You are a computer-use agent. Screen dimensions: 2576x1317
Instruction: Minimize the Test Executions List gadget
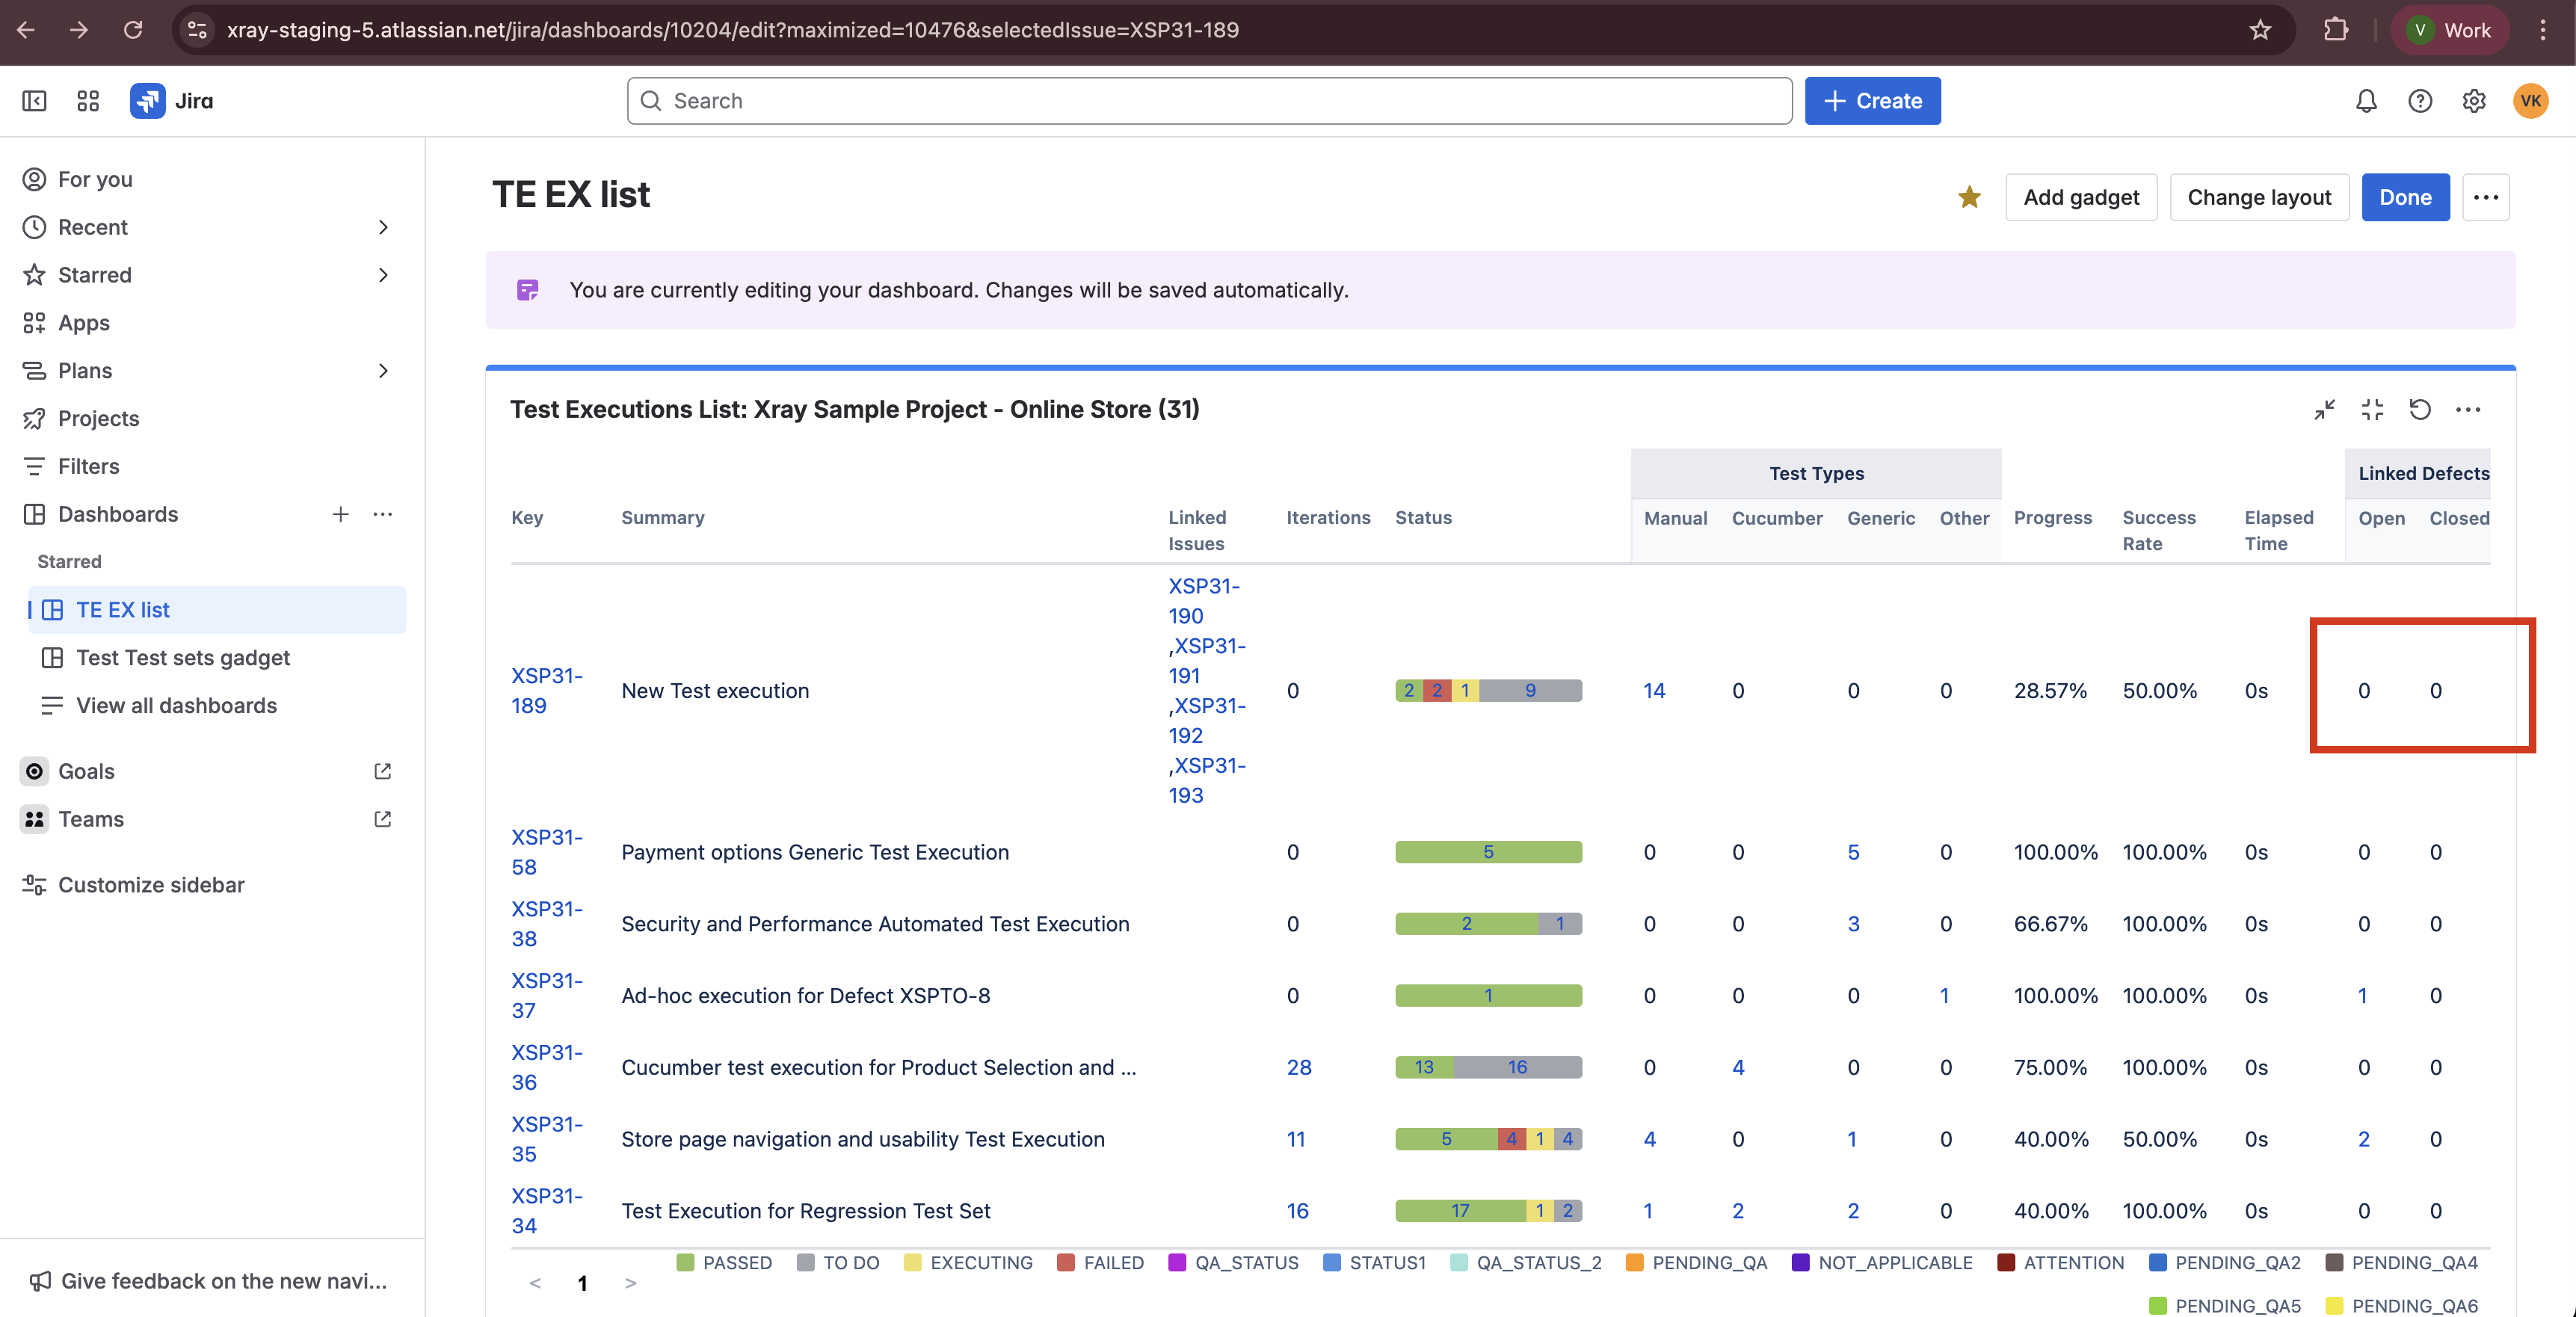coord(2324,409)
